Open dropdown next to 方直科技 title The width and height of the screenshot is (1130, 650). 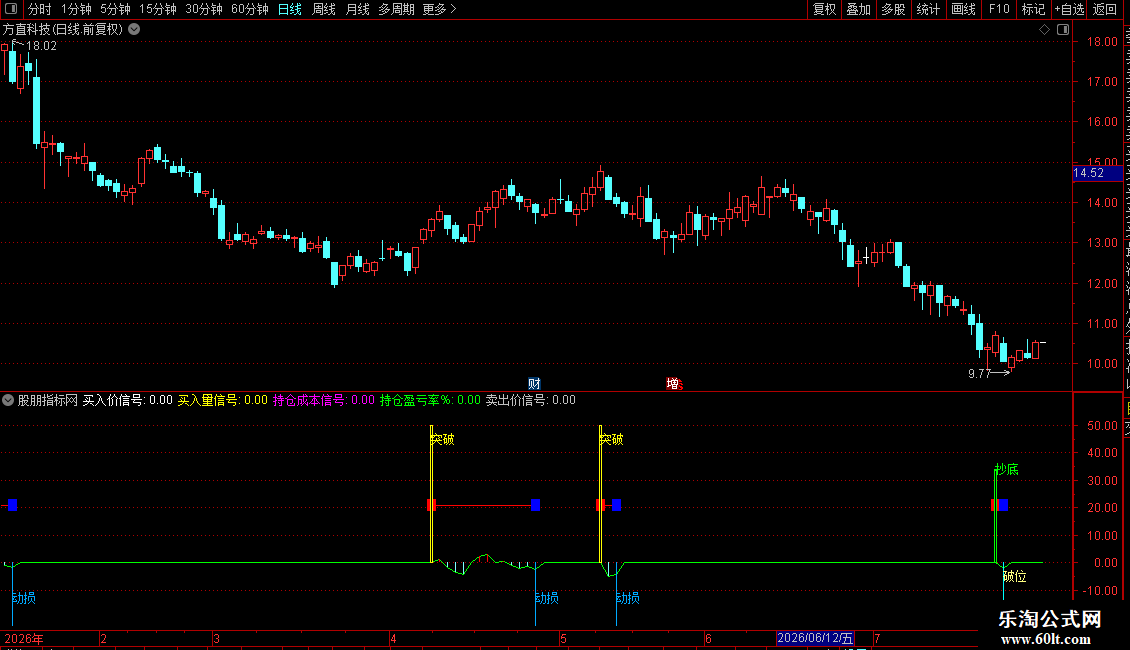click(134, 30)
